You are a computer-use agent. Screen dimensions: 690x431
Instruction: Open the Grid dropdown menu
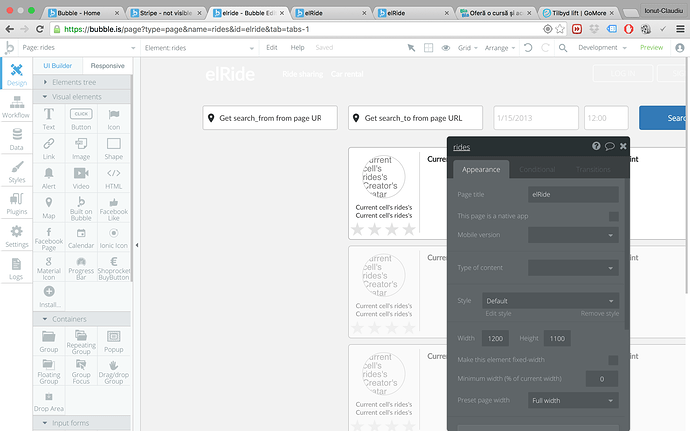pos(467,48)
